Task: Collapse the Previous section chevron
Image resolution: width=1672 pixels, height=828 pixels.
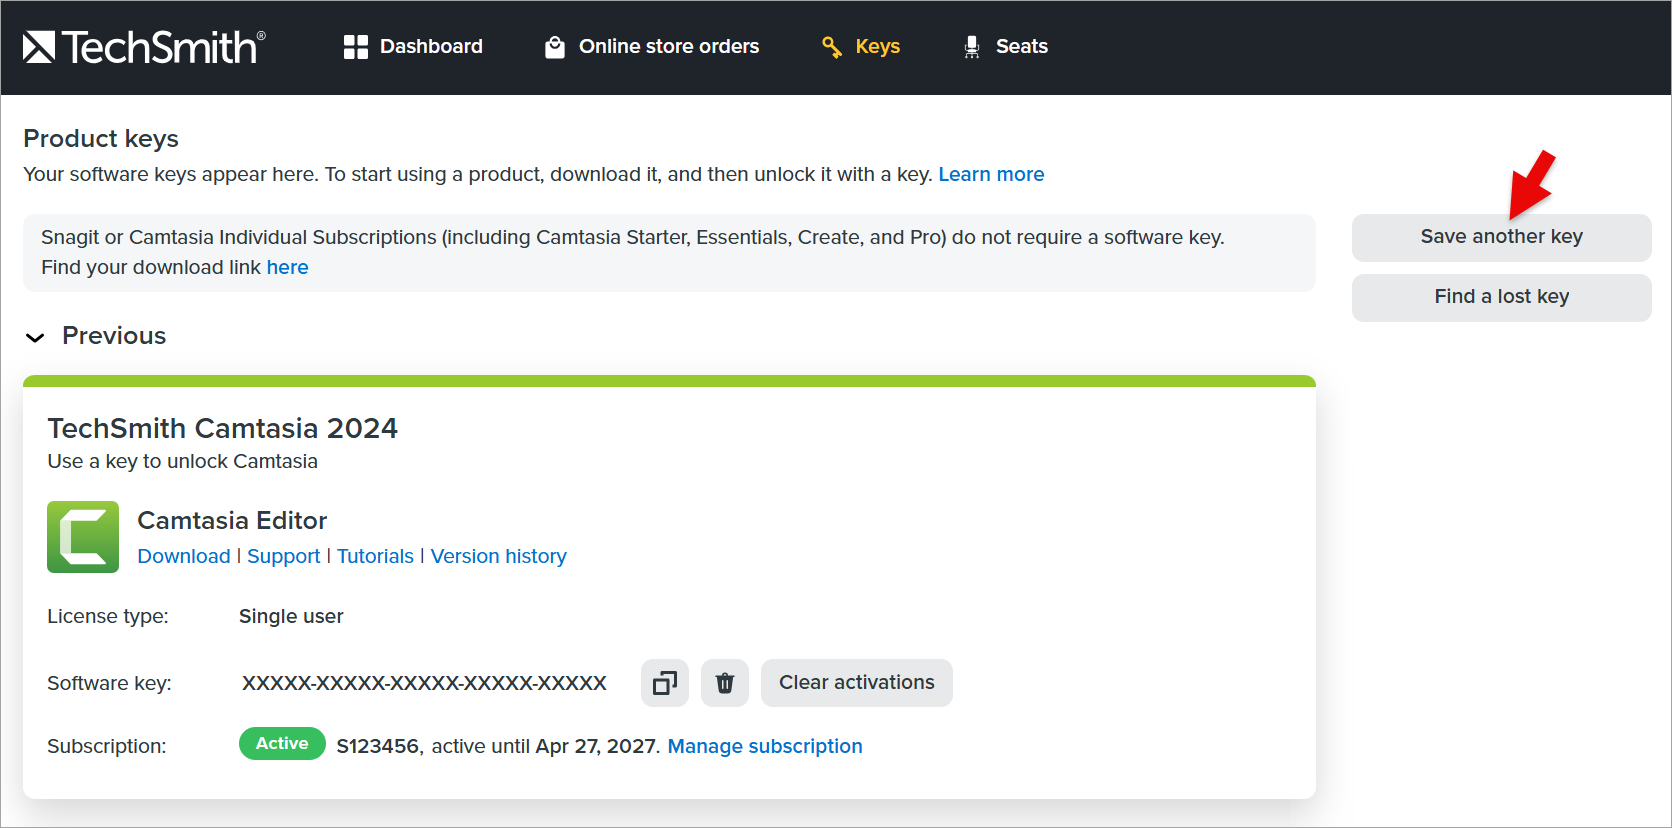Action: pyautogui.click(x=35, y=337)
